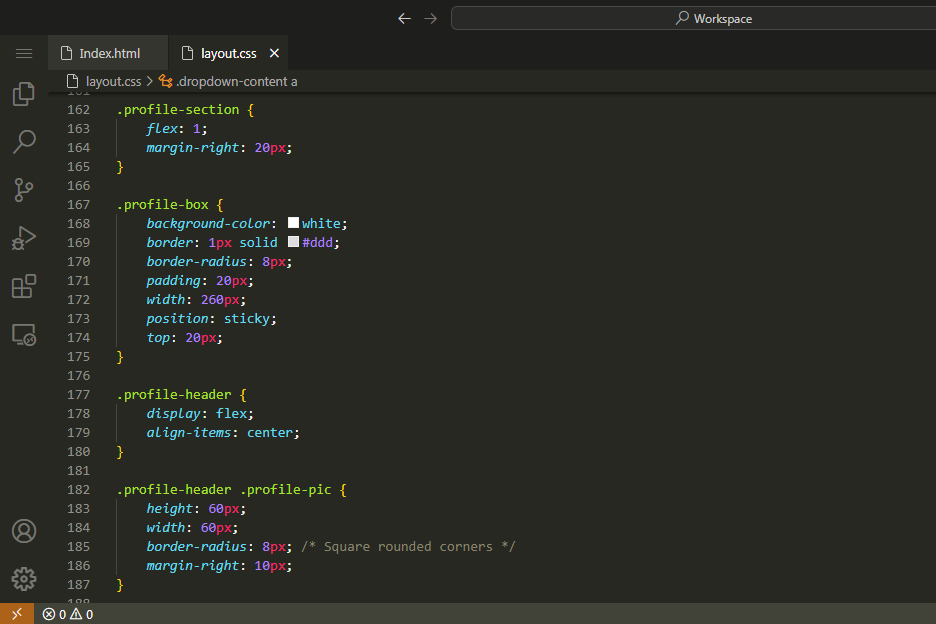Click 'align-items: center' declaration
The height and width of the screenshot is (624, 936).
coord(223,433)
